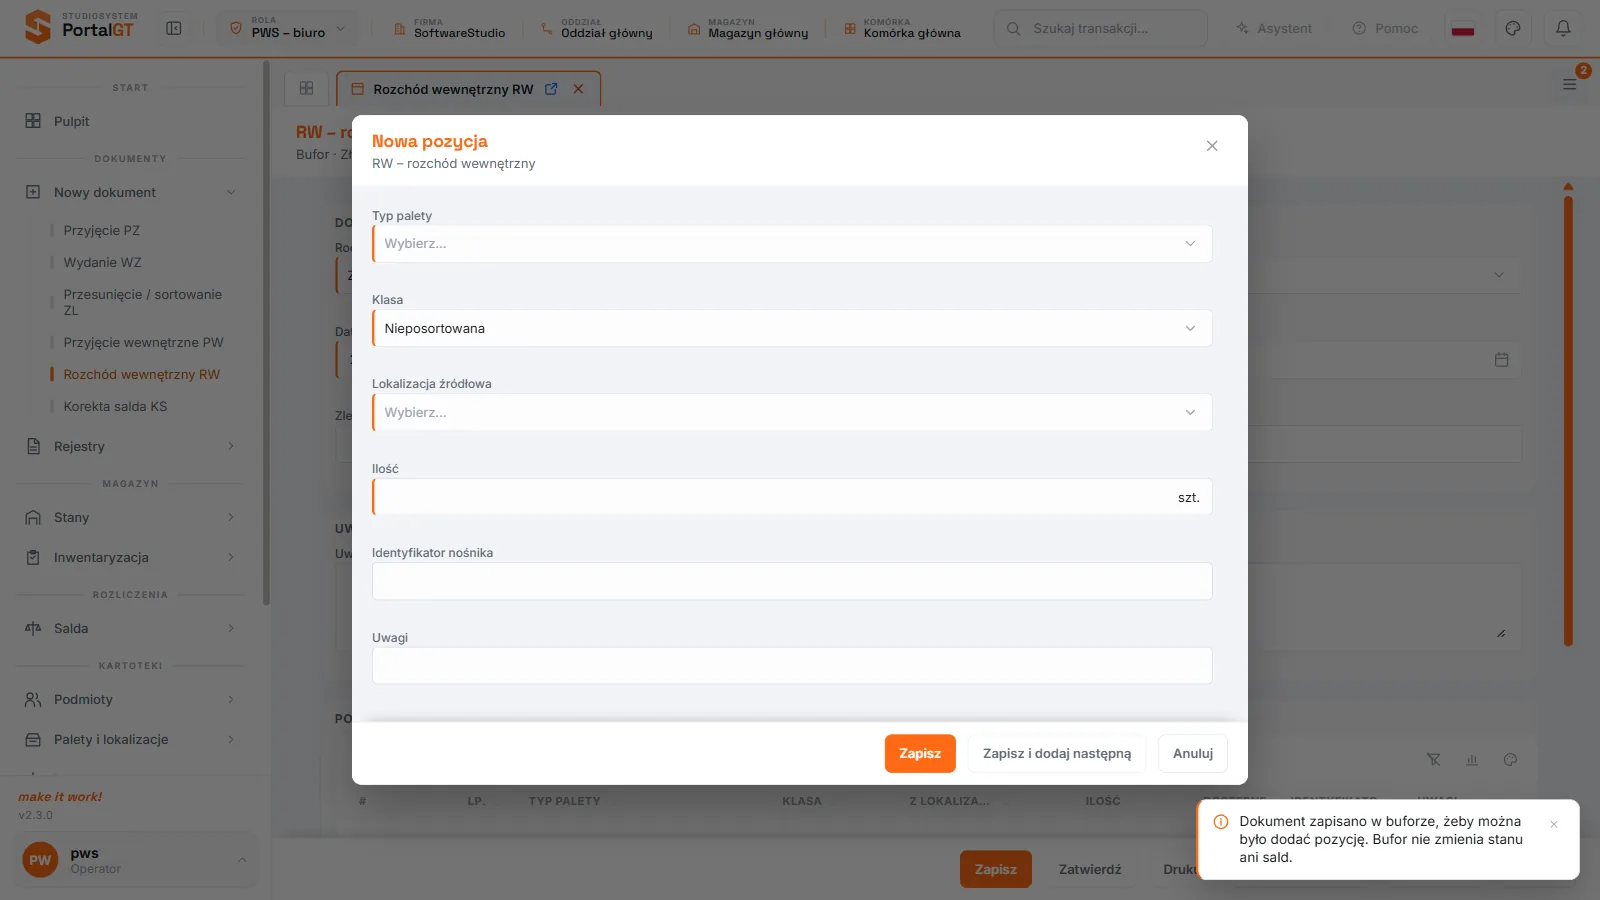Viewport: 1600px width, 900px height.
Task: Open the Klasa dropdown
Action: pos(792,328)
